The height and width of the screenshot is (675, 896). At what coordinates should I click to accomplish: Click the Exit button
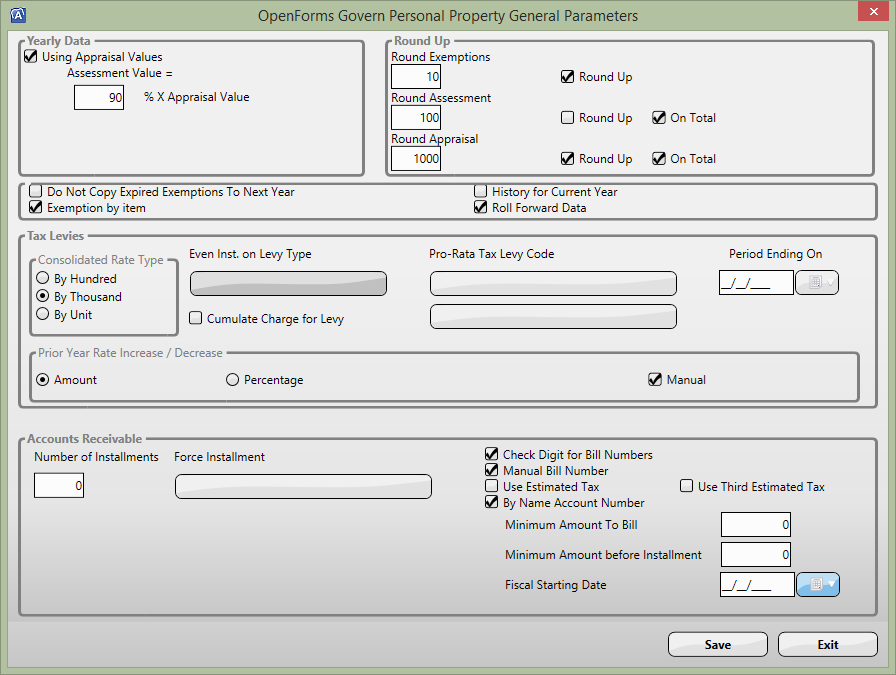click(827, 645)
